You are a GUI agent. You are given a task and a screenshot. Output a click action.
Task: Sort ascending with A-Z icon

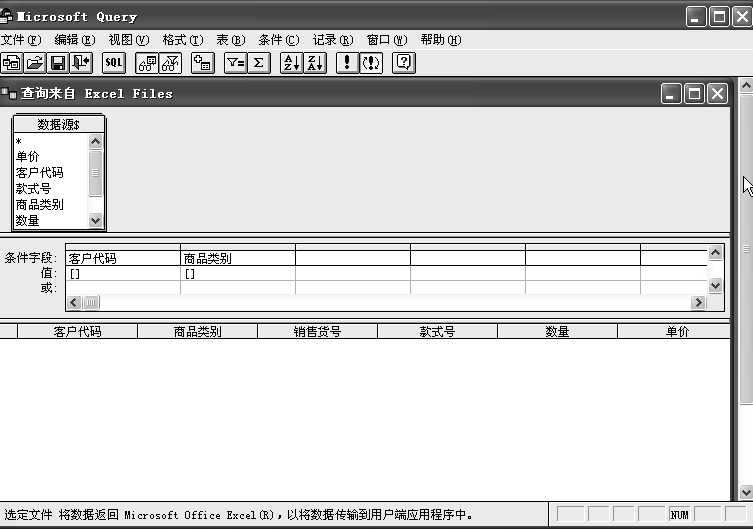(291, 63)
